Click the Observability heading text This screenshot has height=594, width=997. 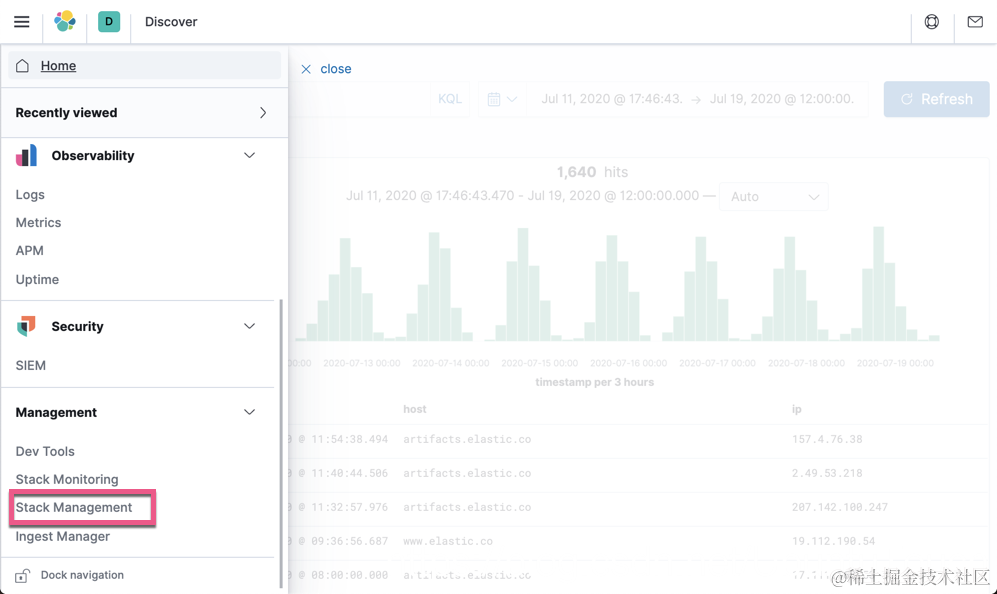point(93,156)
